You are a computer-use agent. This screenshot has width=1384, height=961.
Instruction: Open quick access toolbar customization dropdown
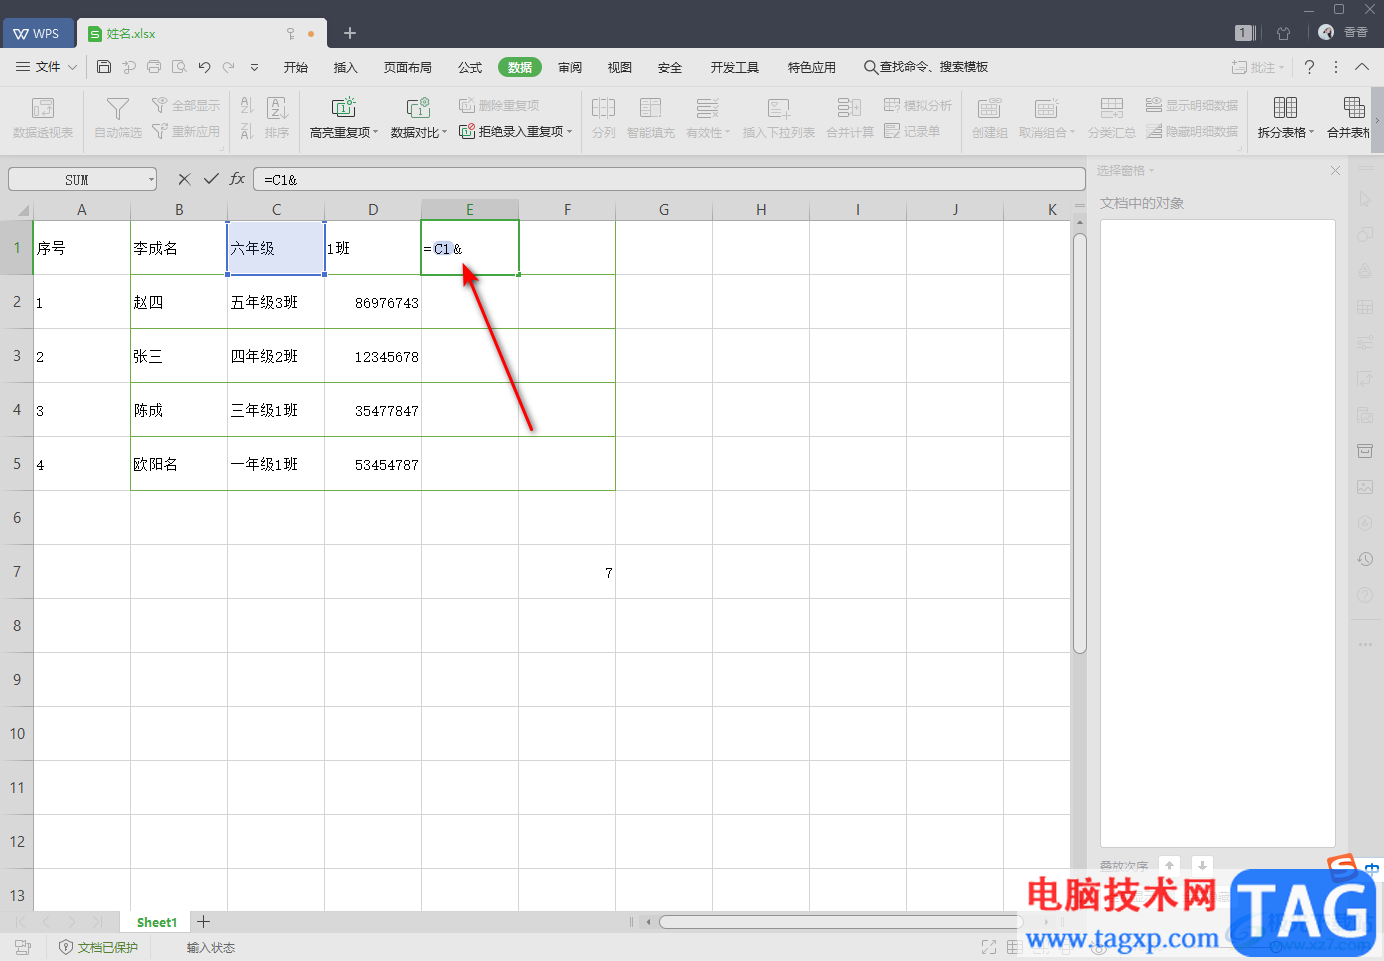click(254, 67)
